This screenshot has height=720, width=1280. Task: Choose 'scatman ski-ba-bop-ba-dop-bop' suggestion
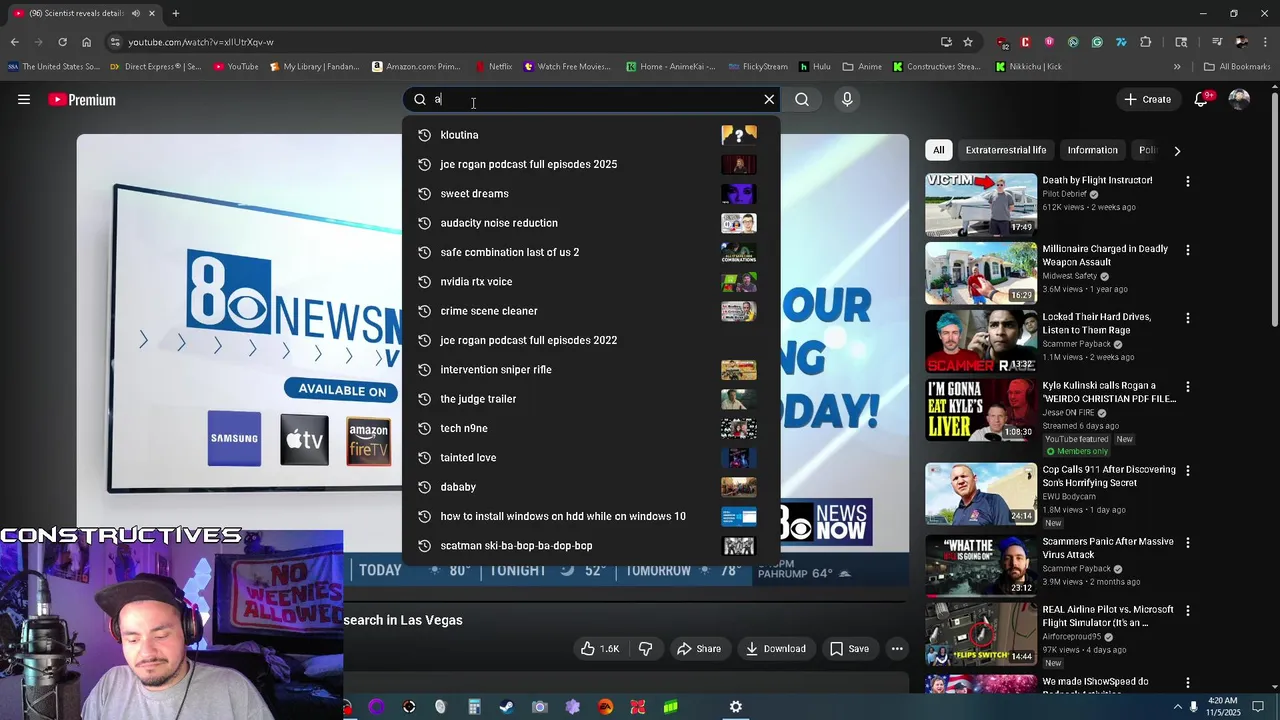coord(590,545)
